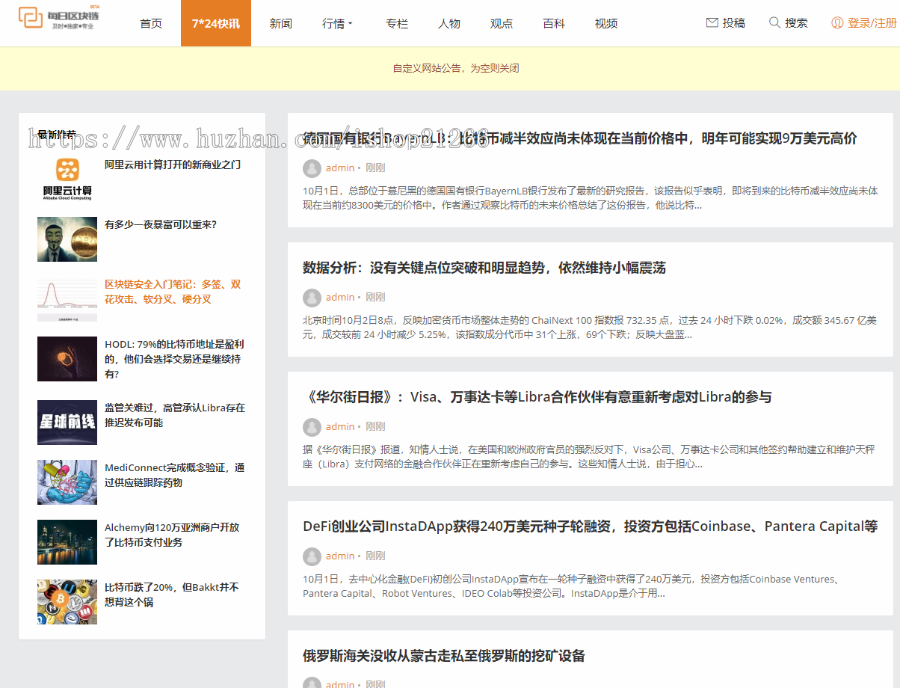Open the 首页 menu item
The height and width of the screenshot is (688, 900).
pos(150,22)
